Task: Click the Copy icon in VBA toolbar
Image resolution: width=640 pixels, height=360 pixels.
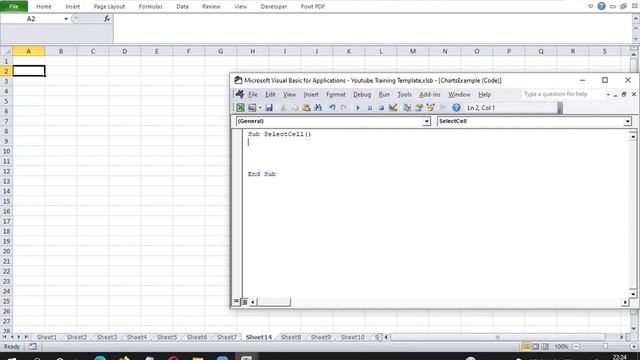Action: (295, 108)
